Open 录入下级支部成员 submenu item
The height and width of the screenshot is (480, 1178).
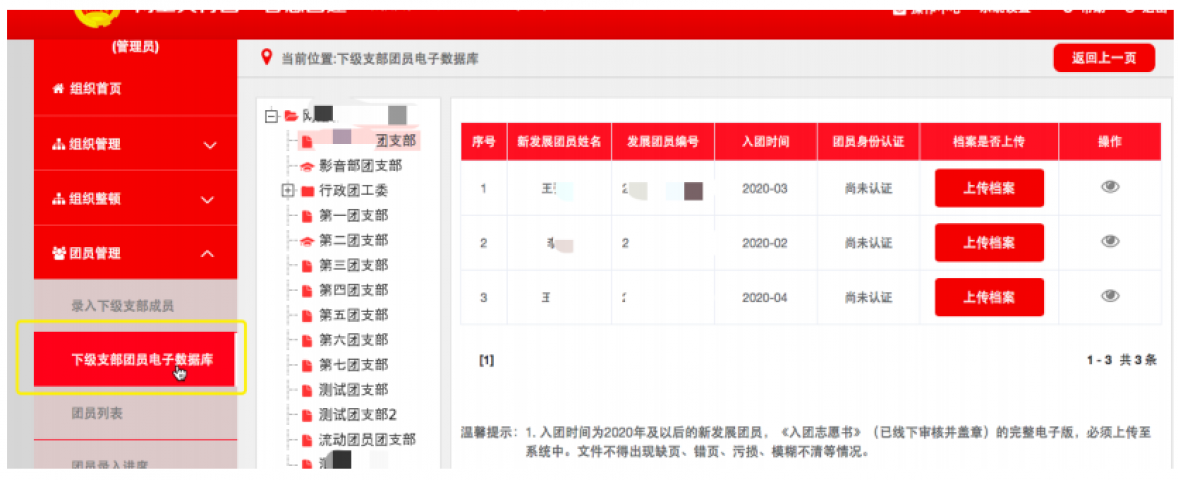pyautogui.click(x=122, y=306)
